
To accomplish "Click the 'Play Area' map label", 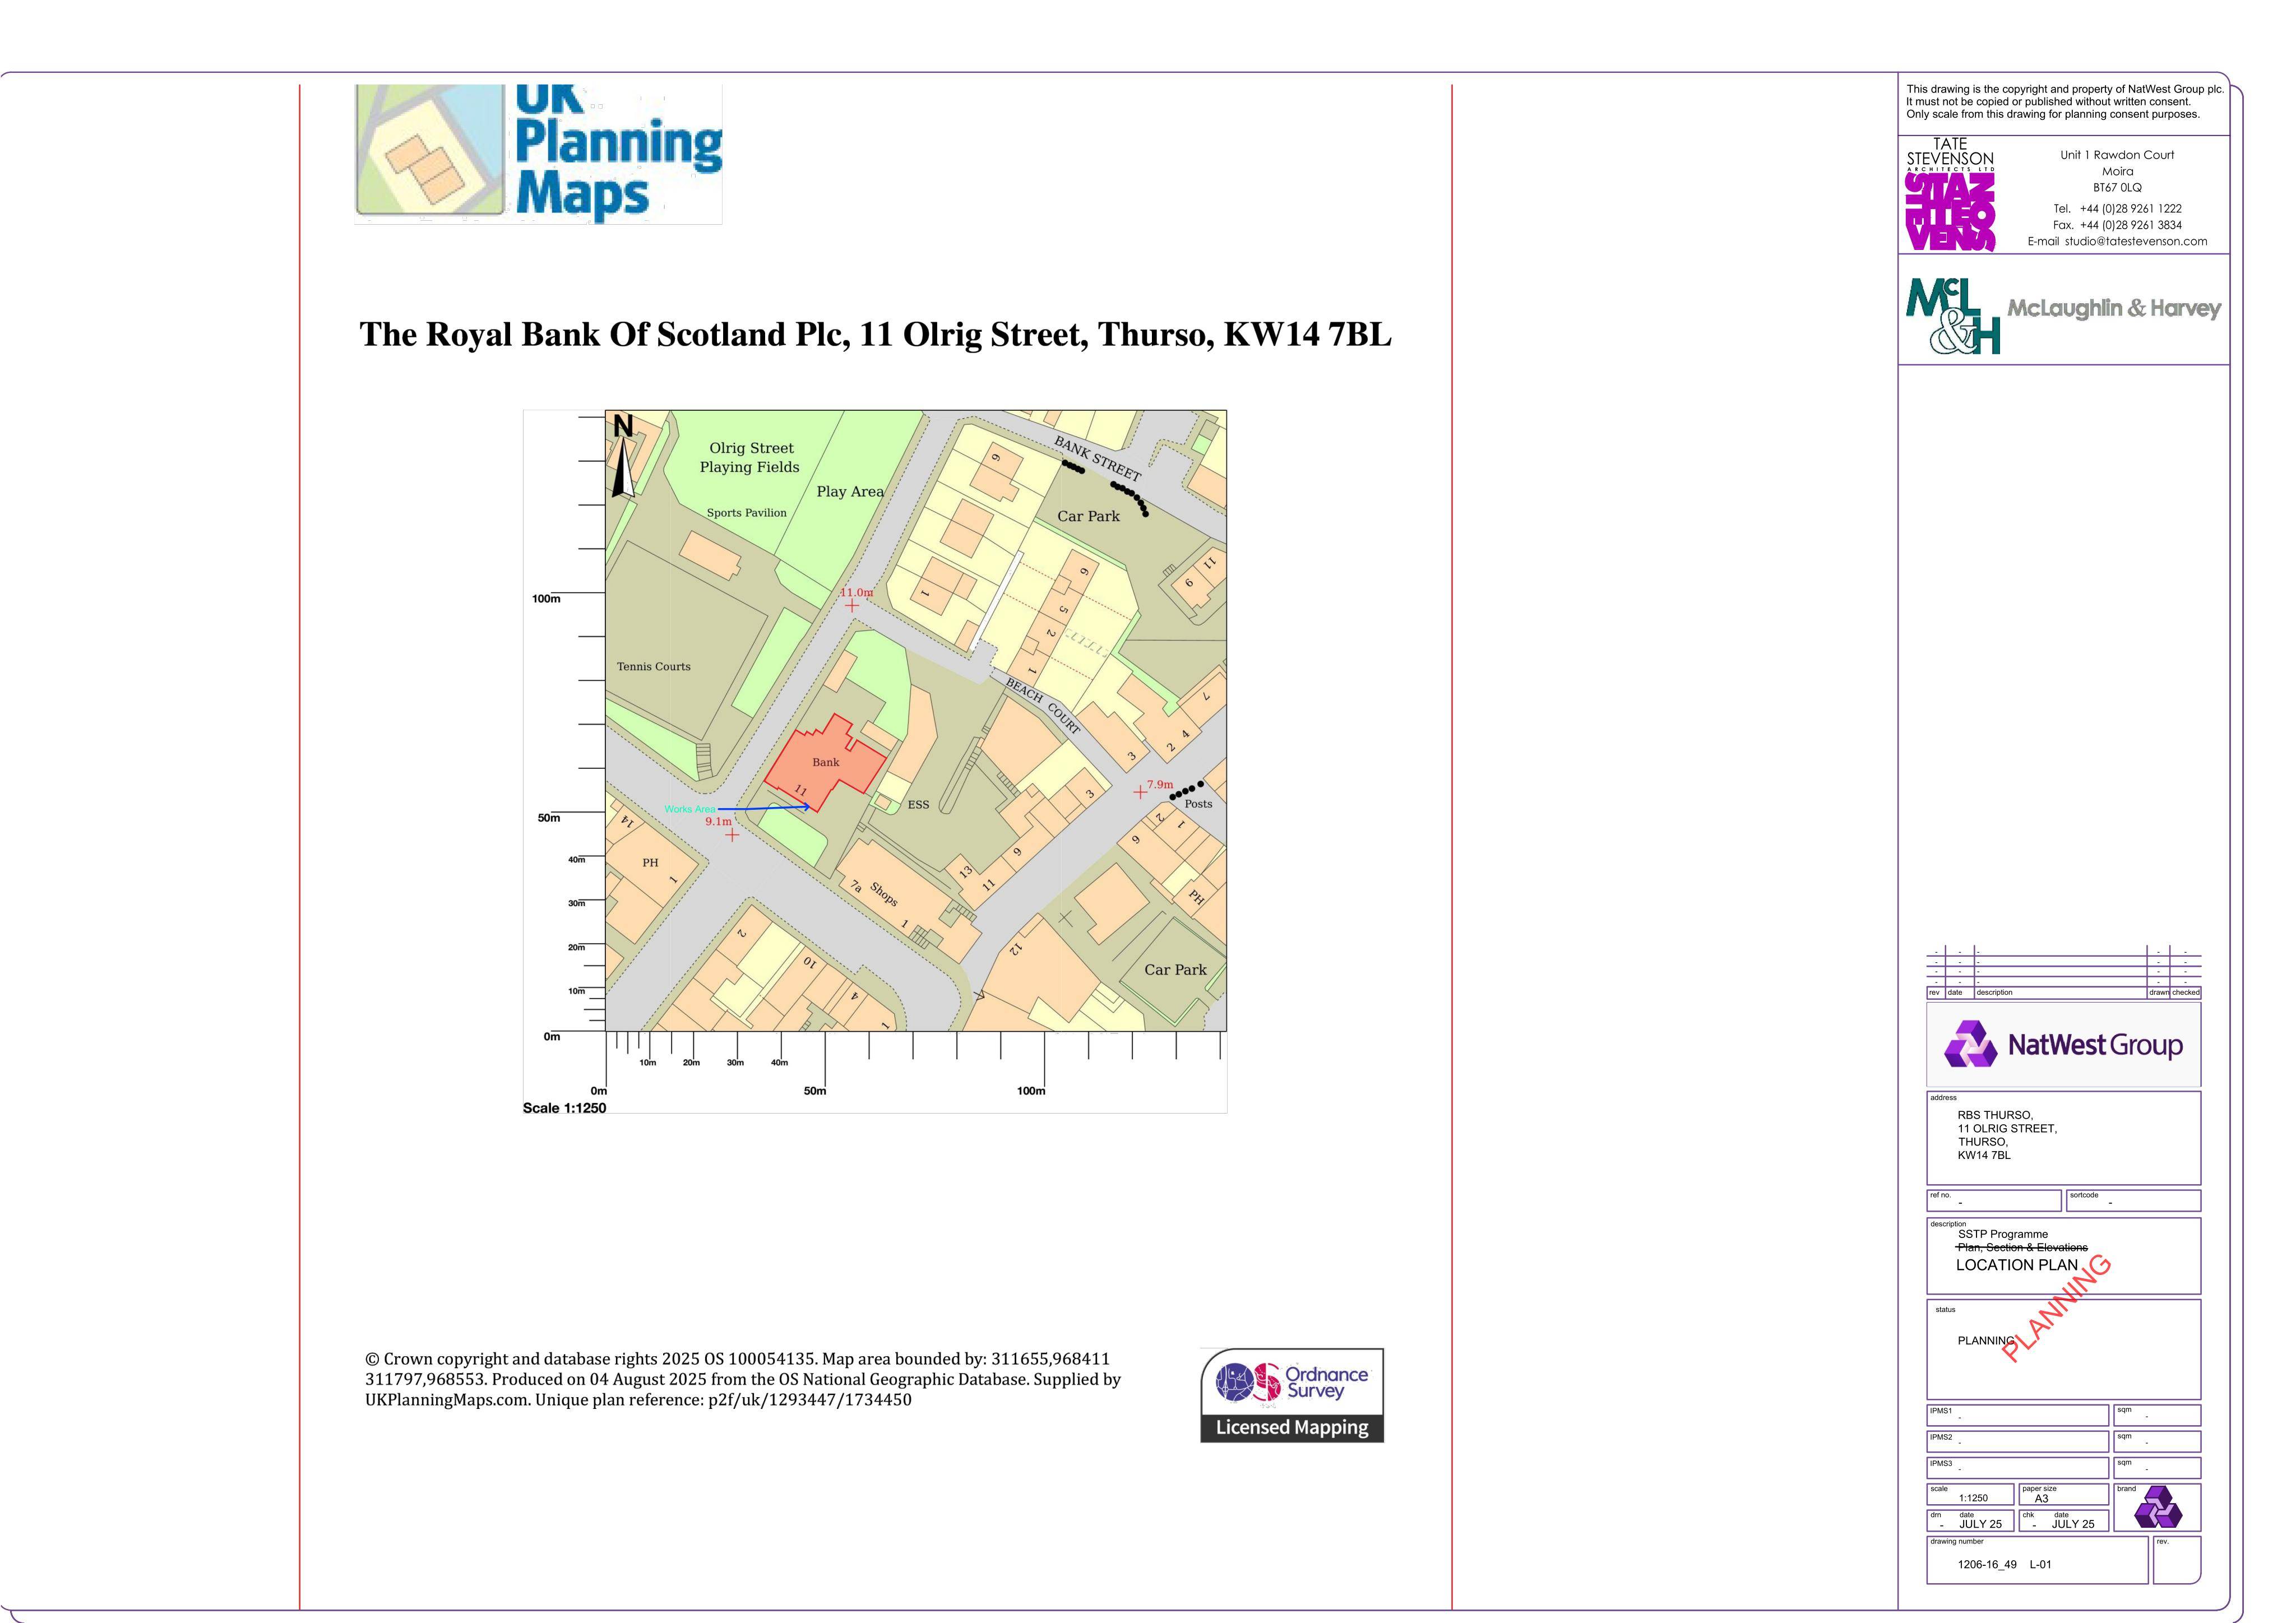I will click(x=850, y=491).
